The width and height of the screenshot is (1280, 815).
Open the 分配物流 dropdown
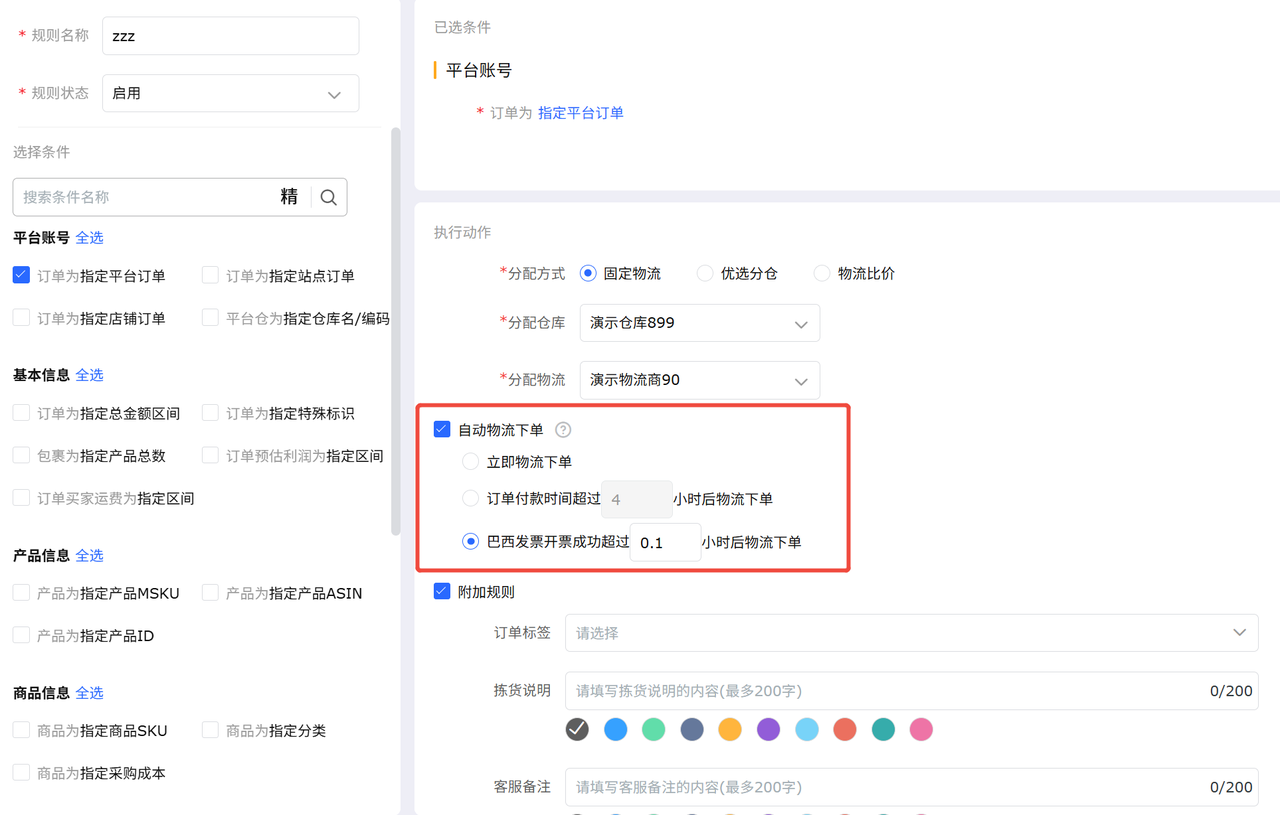[x=700, y=380]
